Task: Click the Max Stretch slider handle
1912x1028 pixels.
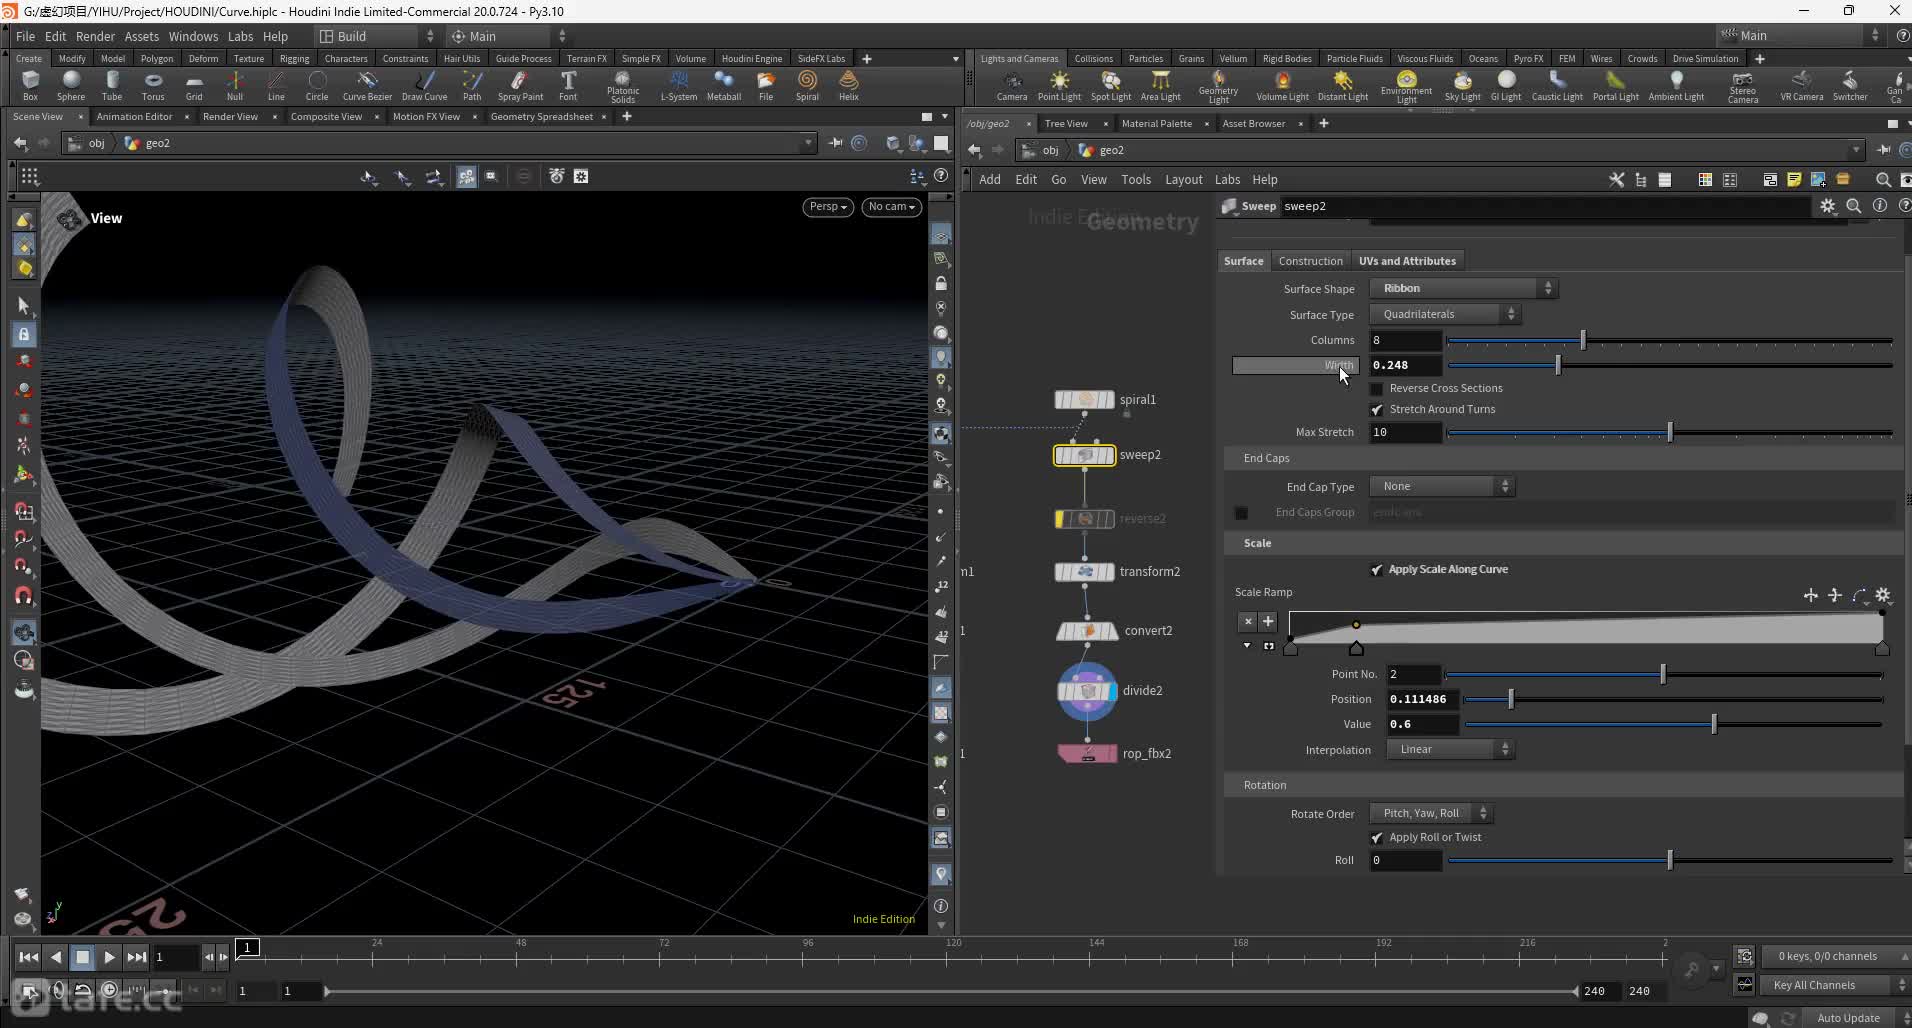Action: pyautogui.click(x=1670, y=432)
